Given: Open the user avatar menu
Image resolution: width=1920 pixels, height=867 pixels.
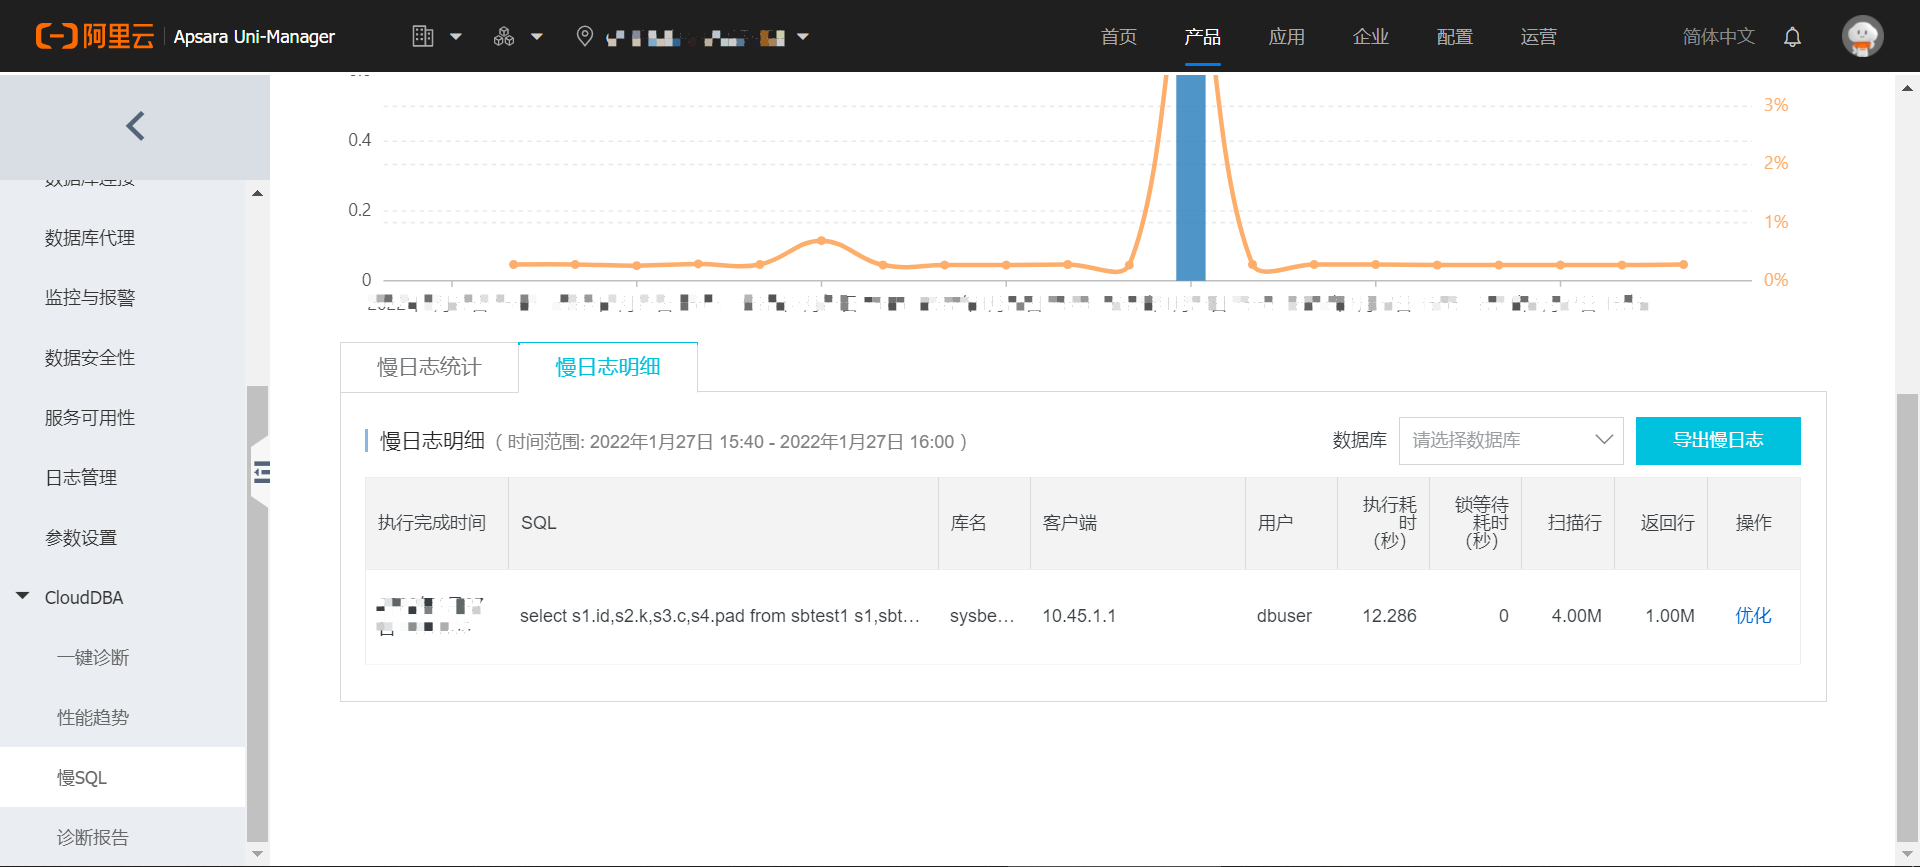Looking at the screenshot, I should pos(1862,37).
